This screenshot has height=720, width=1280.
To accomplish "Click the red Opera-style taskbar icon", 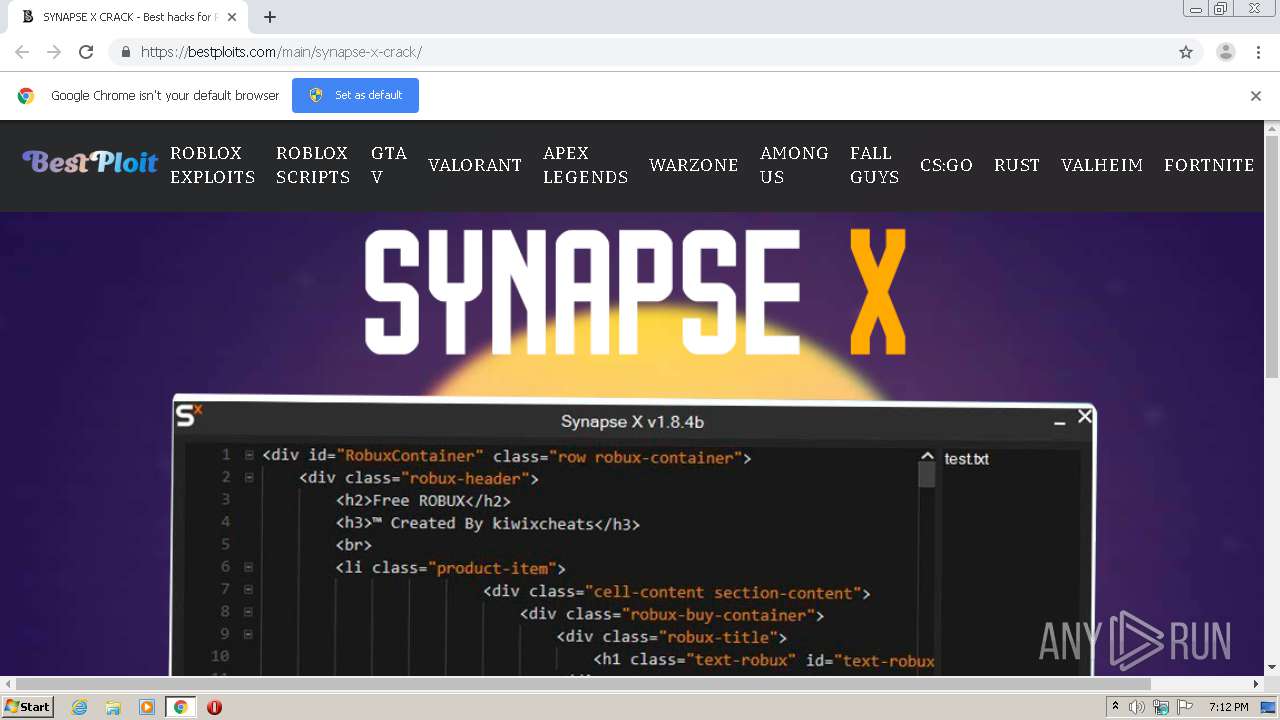I will [214, 707].
